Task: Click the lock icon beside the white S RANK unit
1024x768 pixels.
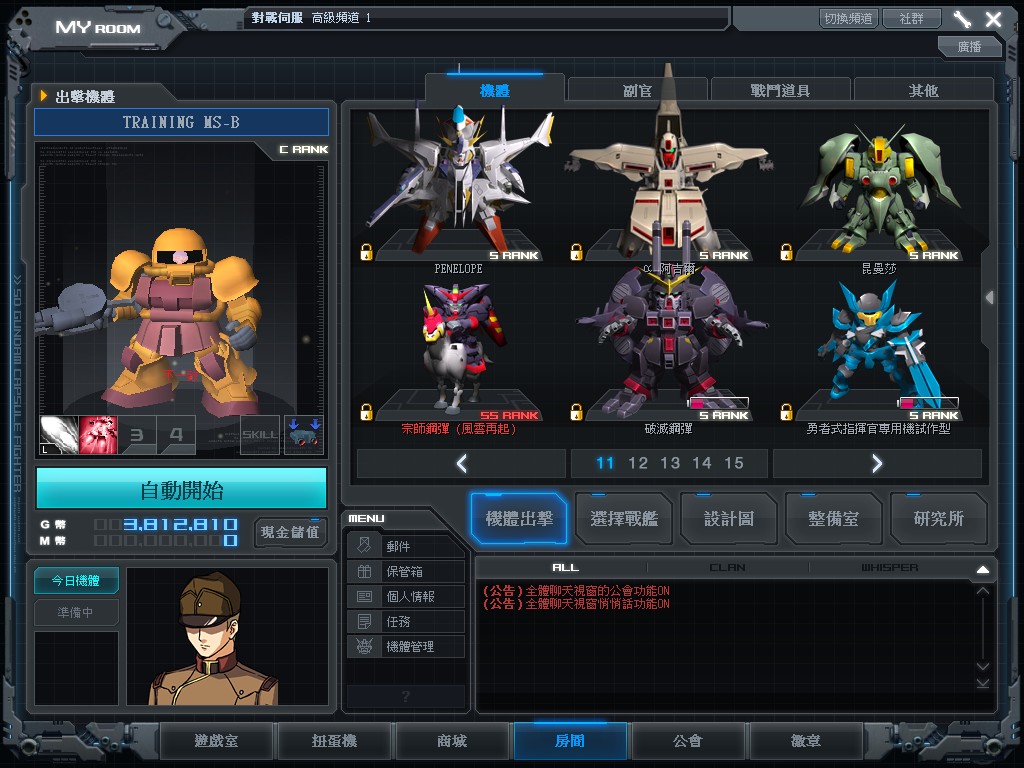Action: (576, 252)
